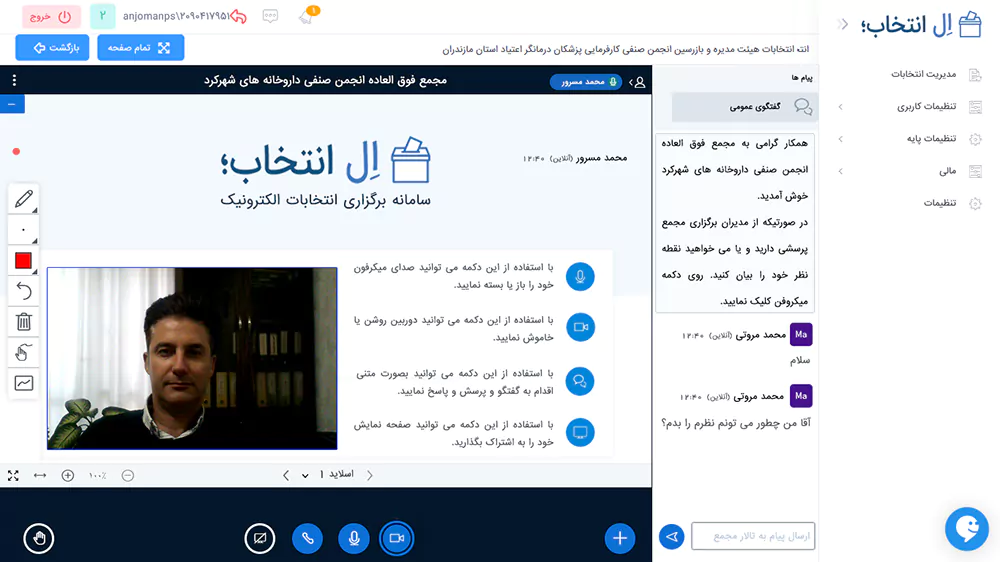Raise hand using the hand icon
Viewport: 1000px width, 562px height.
pos(38,539)
